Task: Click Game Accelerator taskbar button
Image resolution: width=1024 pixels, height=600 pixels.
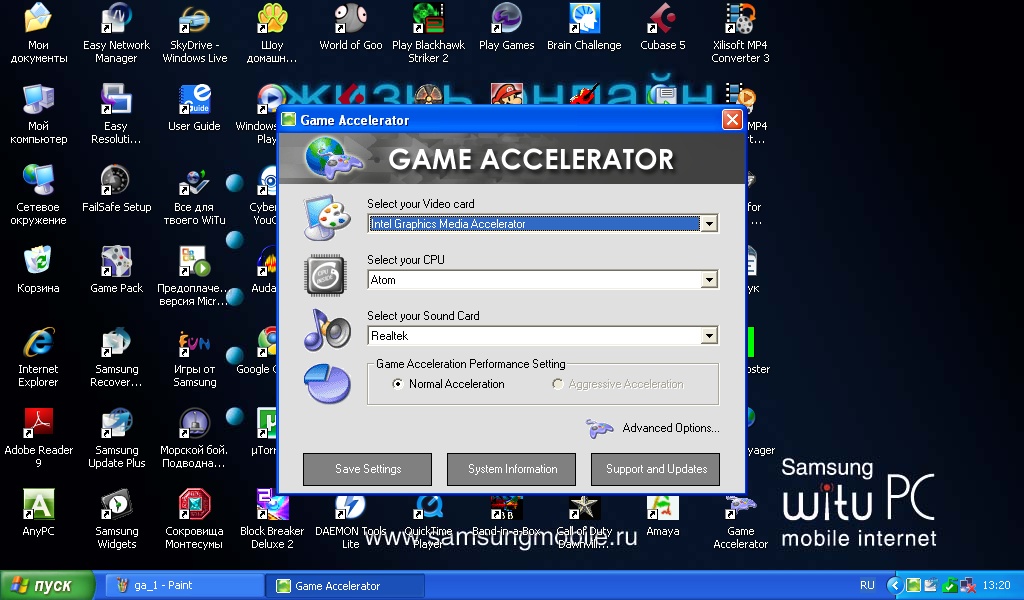Action: pos(346,586)
